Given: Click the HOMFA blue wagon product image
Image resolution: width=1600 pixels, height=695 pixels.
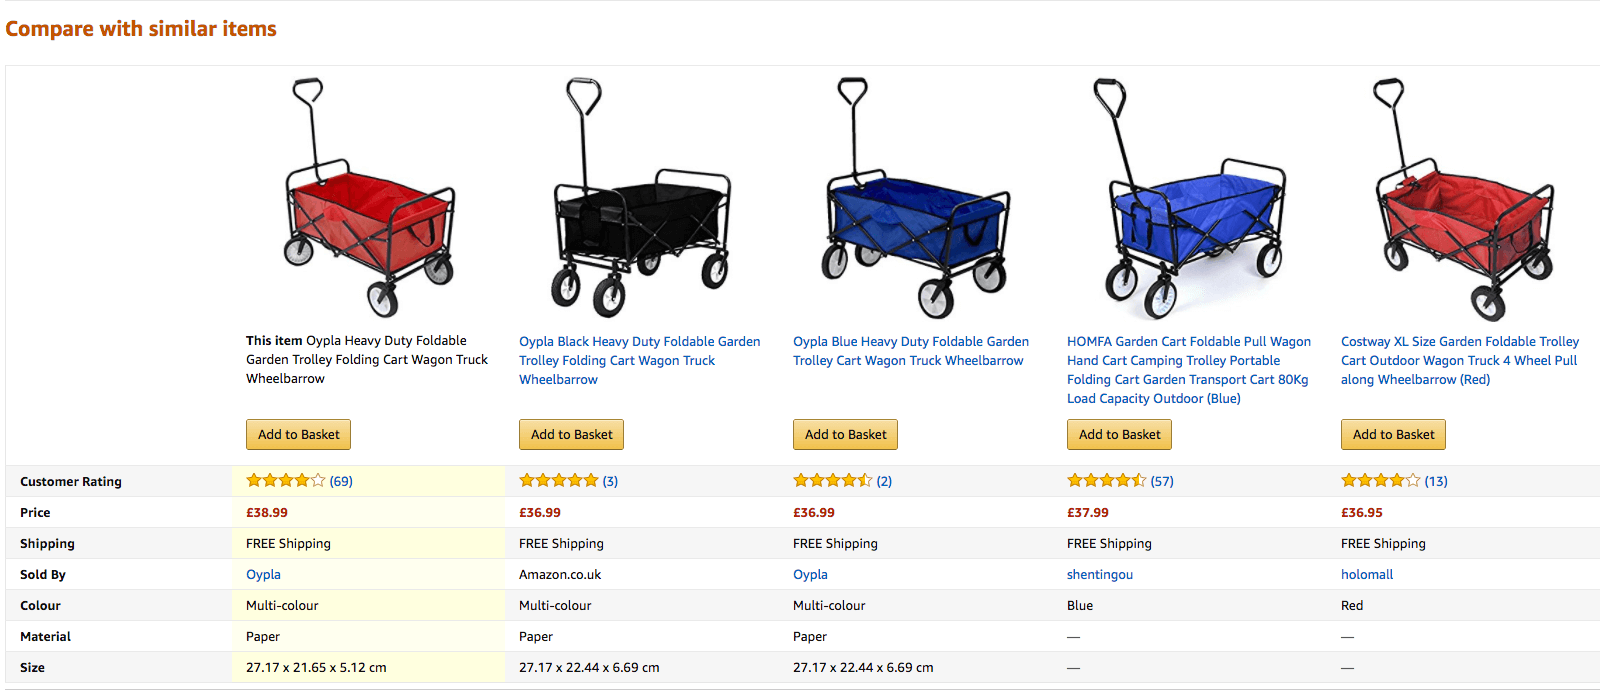Looking at the screenshot, I should 1190,200.
